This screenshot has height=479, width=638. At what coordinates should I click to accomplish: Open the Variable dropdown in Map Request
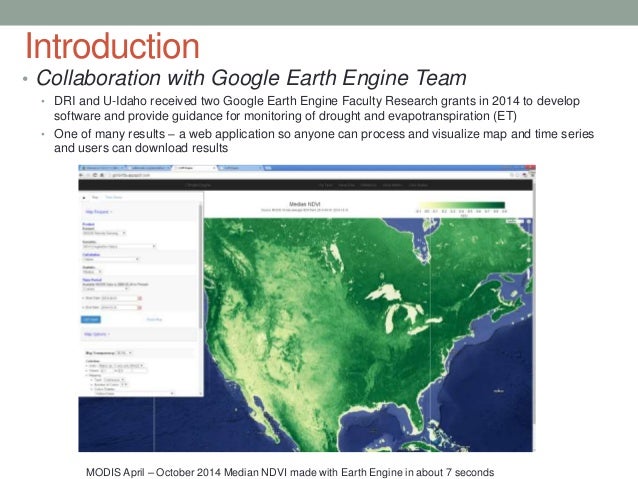[119, 246]
